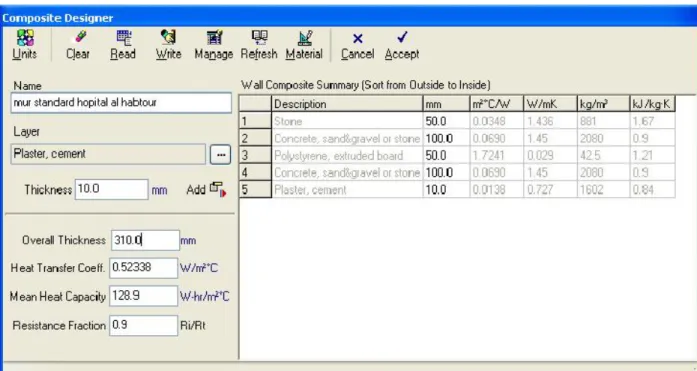
Task: Click the 1602 density cell
Action: (x=603, y=190)
